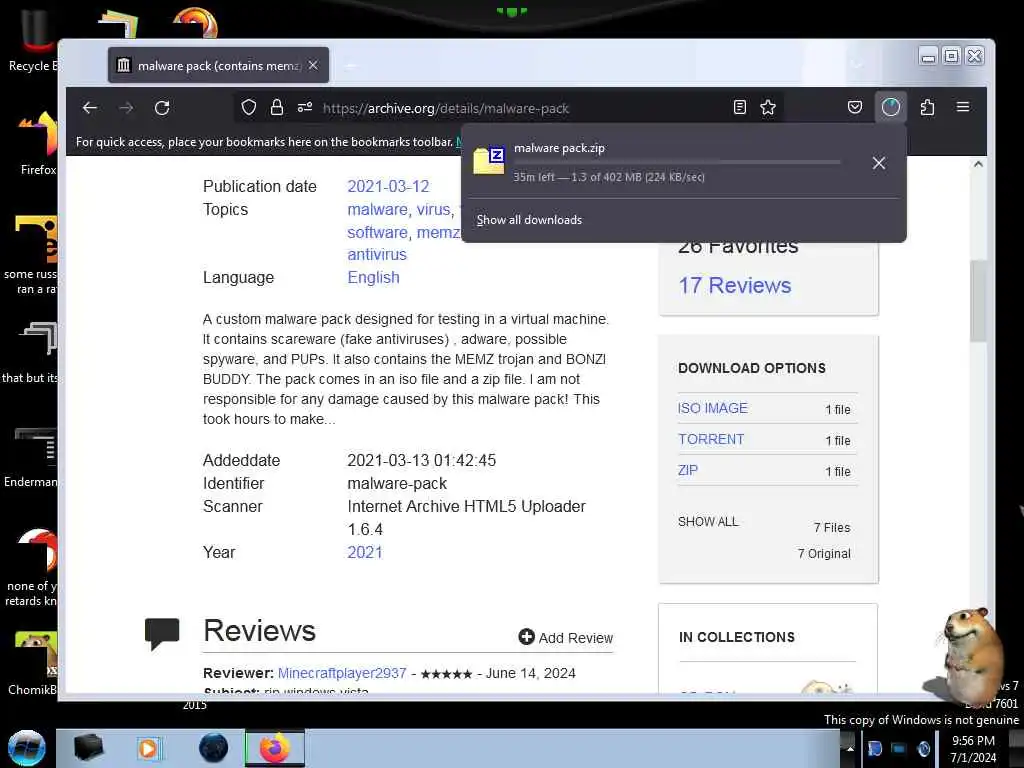Open the 2021-03-12 publication date link
Screen dimensions: 1024x768
pyautogui.click(x=388, y=186)
